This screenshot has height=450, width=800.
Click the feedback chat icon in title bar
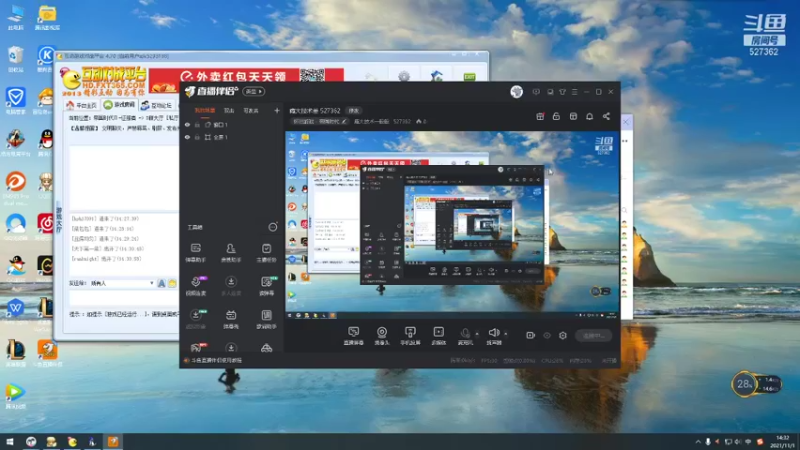tap(550, 92)
